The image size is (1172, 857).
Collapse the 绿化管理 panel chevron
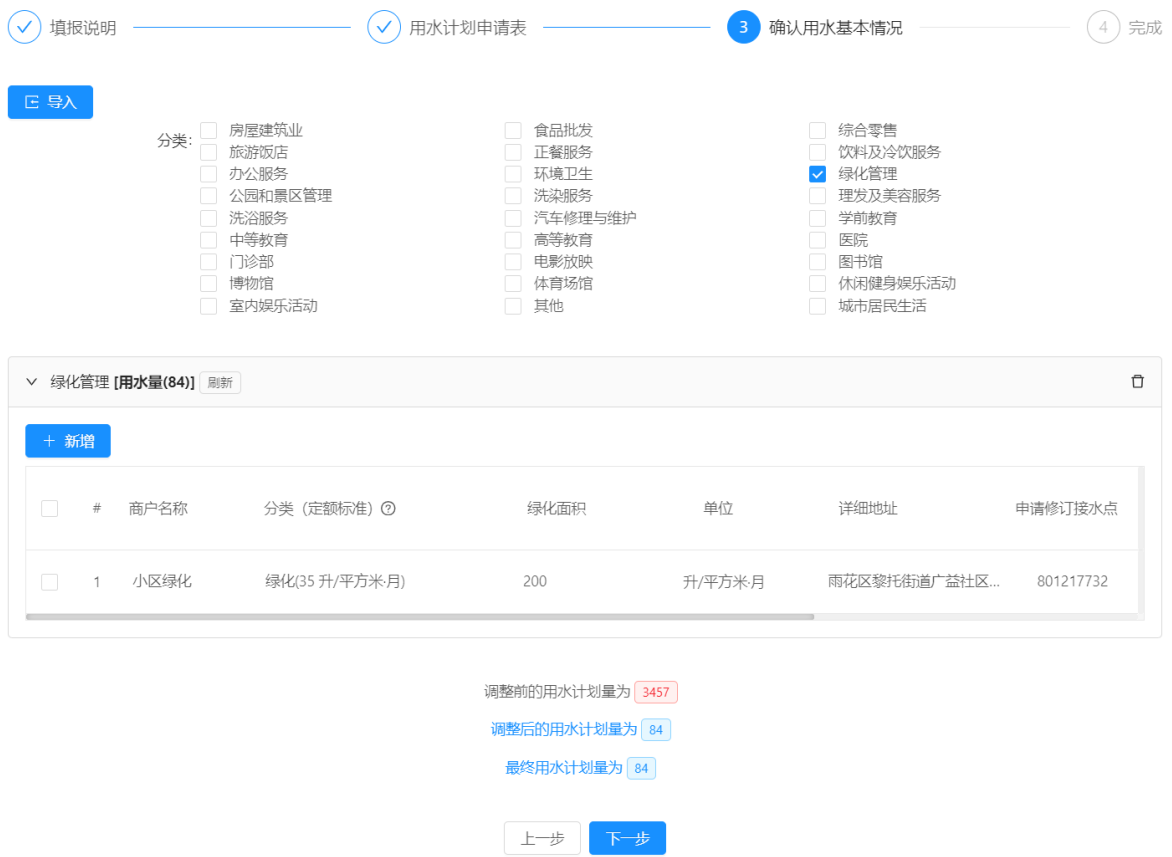(x=31, y=382)
